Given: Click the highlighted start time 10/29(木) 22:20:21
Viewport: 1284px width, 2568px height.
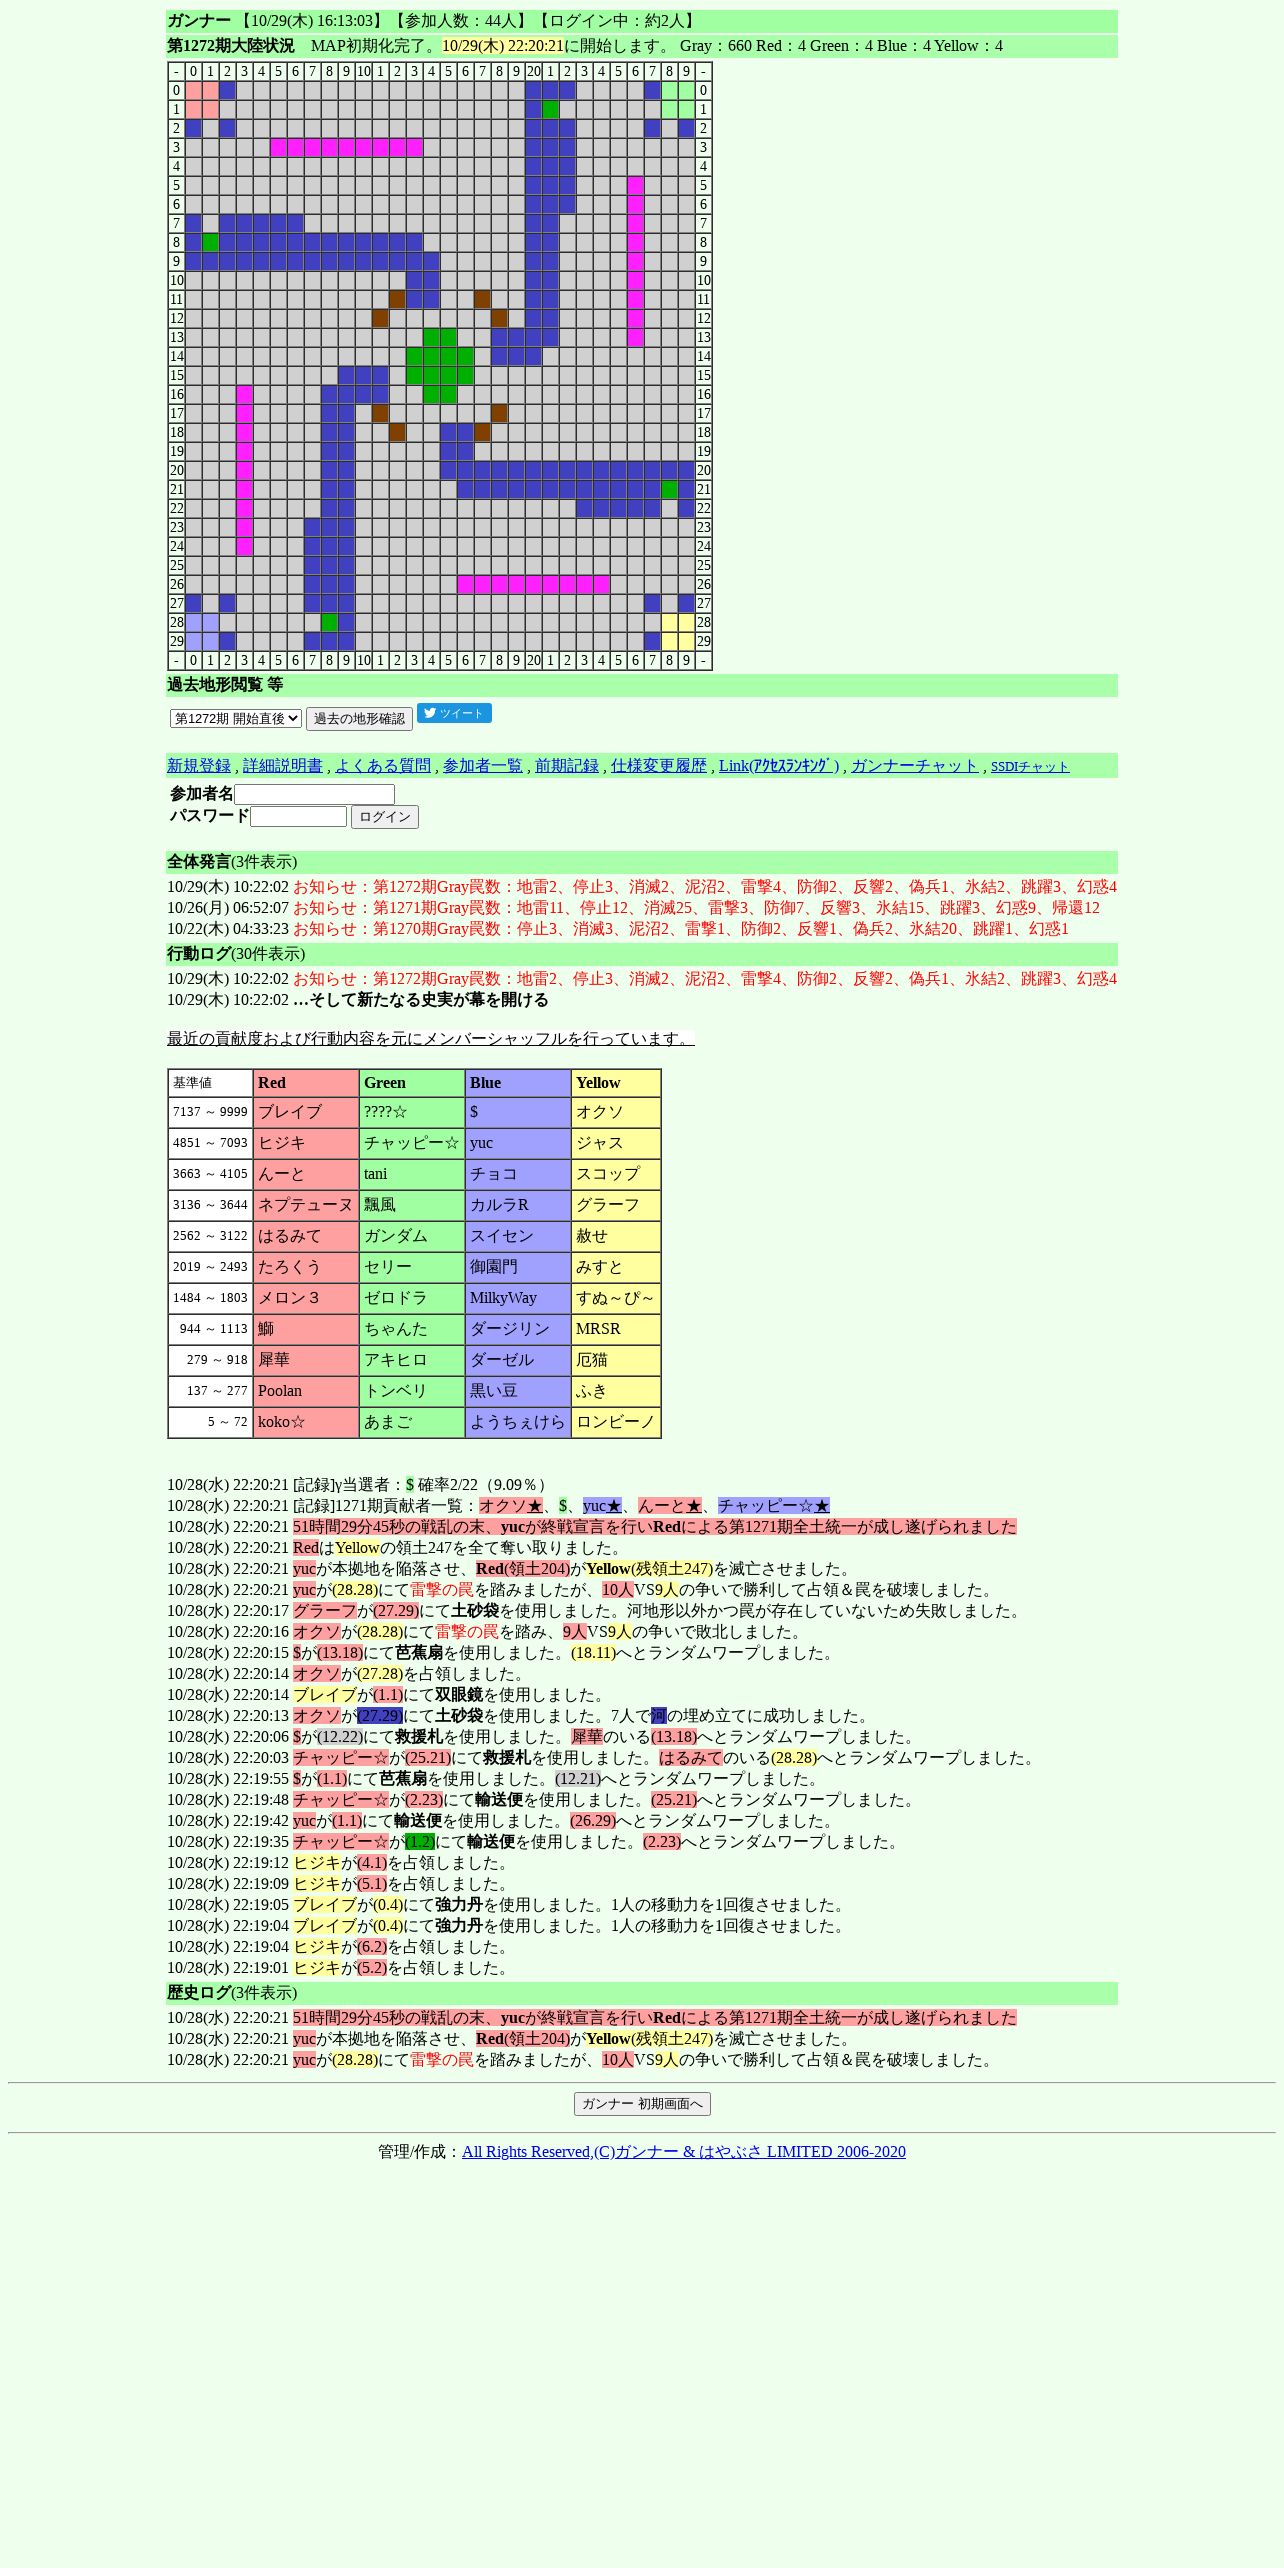Looking at the screenshot, I should 503,46.
